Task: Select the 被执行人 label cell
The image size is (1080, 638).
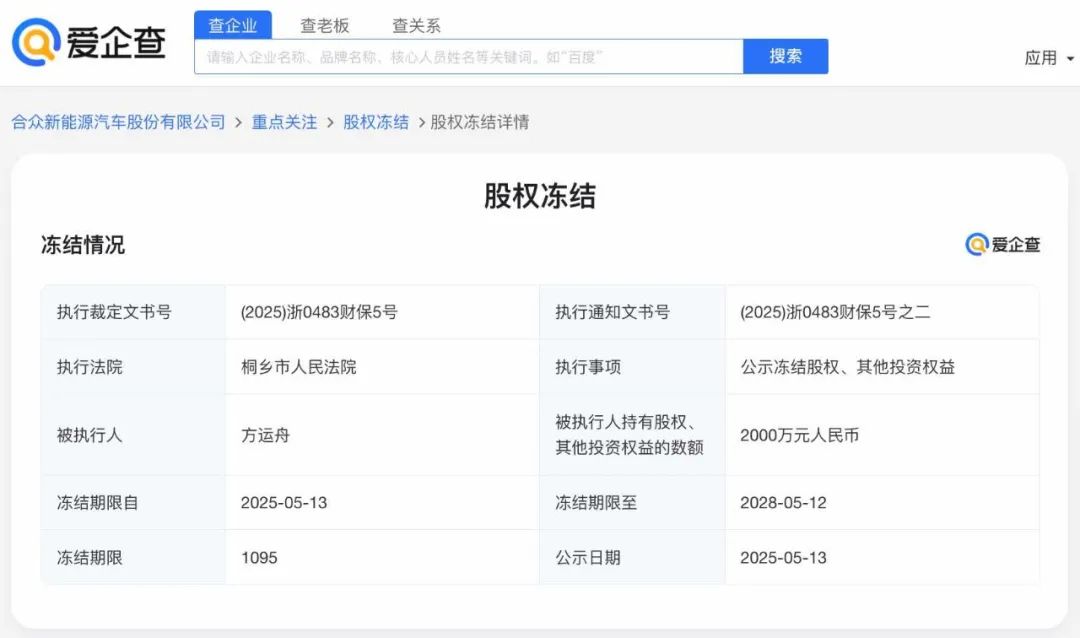Action: (133, 435)
